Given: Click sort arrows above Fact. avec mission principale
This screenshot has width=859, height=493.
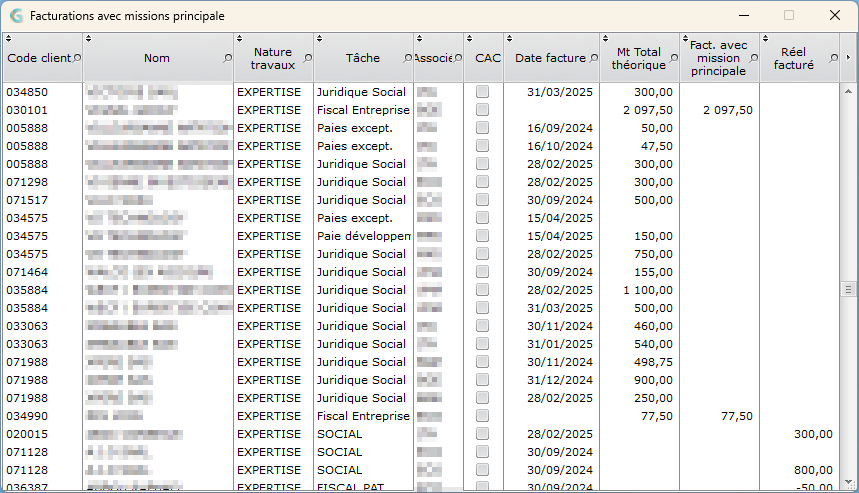Looking at the screenshot, I should click(685, 38).
